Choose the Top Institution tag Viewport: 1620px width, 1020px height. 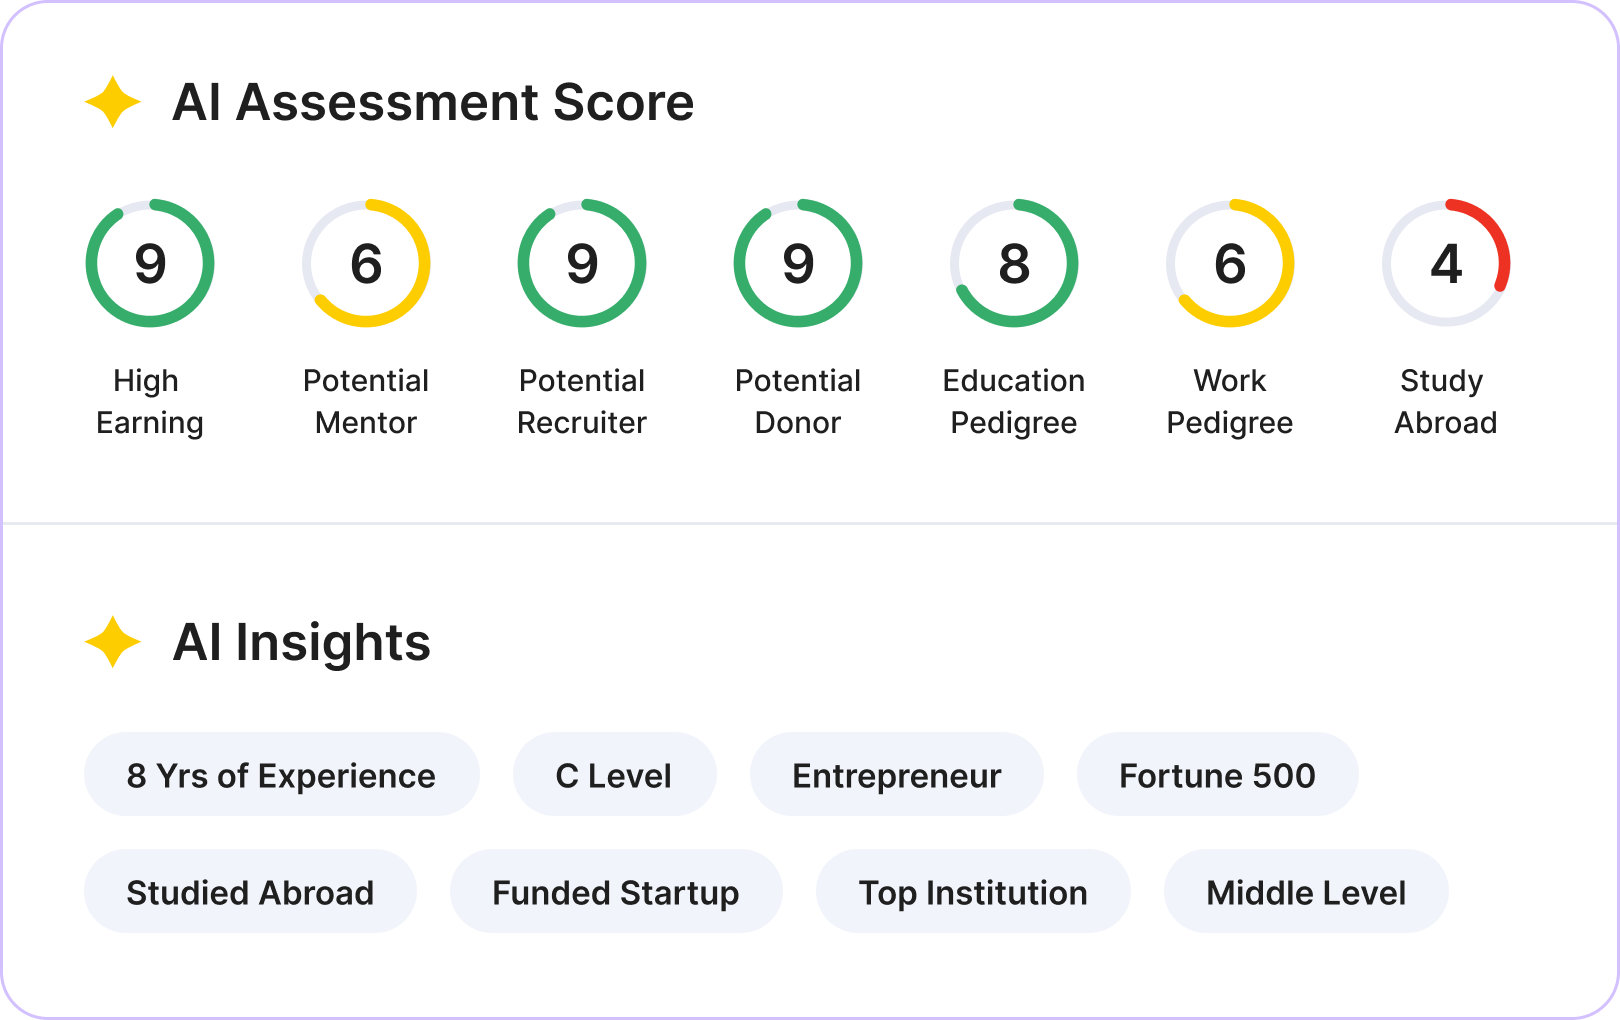pyautogui.click(x=973, y=892)
